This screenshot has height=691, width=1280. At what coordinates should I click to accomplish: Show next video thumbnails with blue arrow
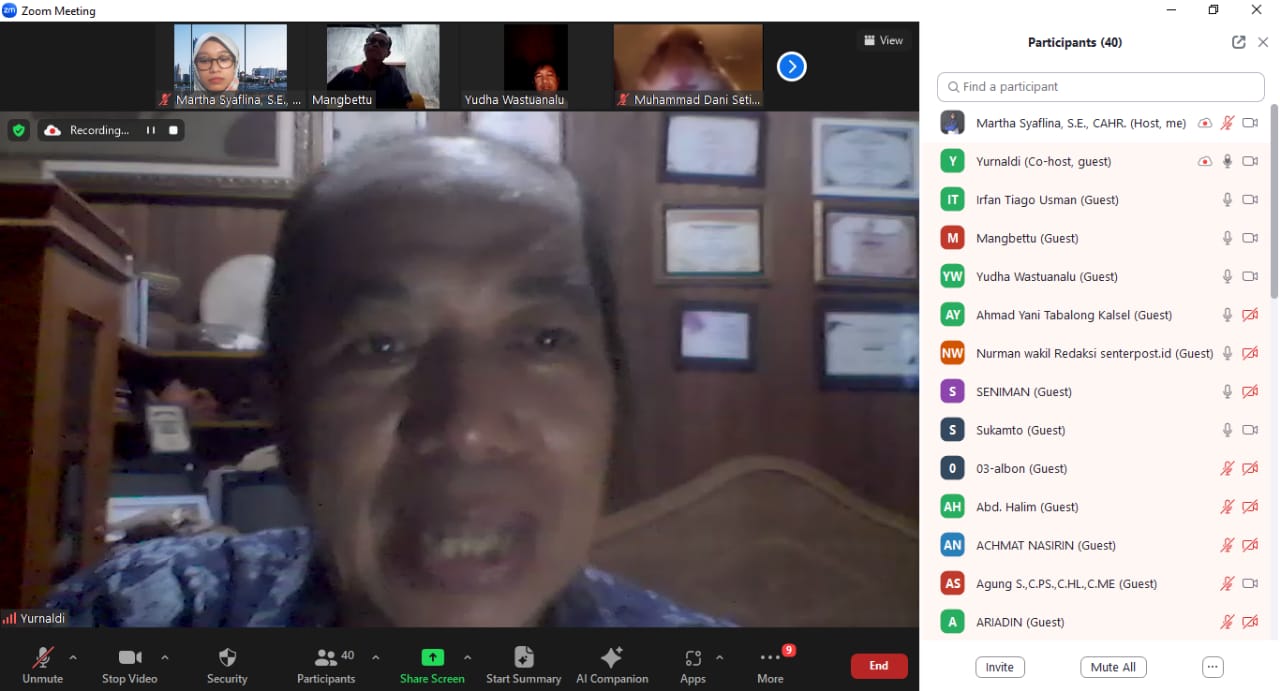tap(792, 66)
